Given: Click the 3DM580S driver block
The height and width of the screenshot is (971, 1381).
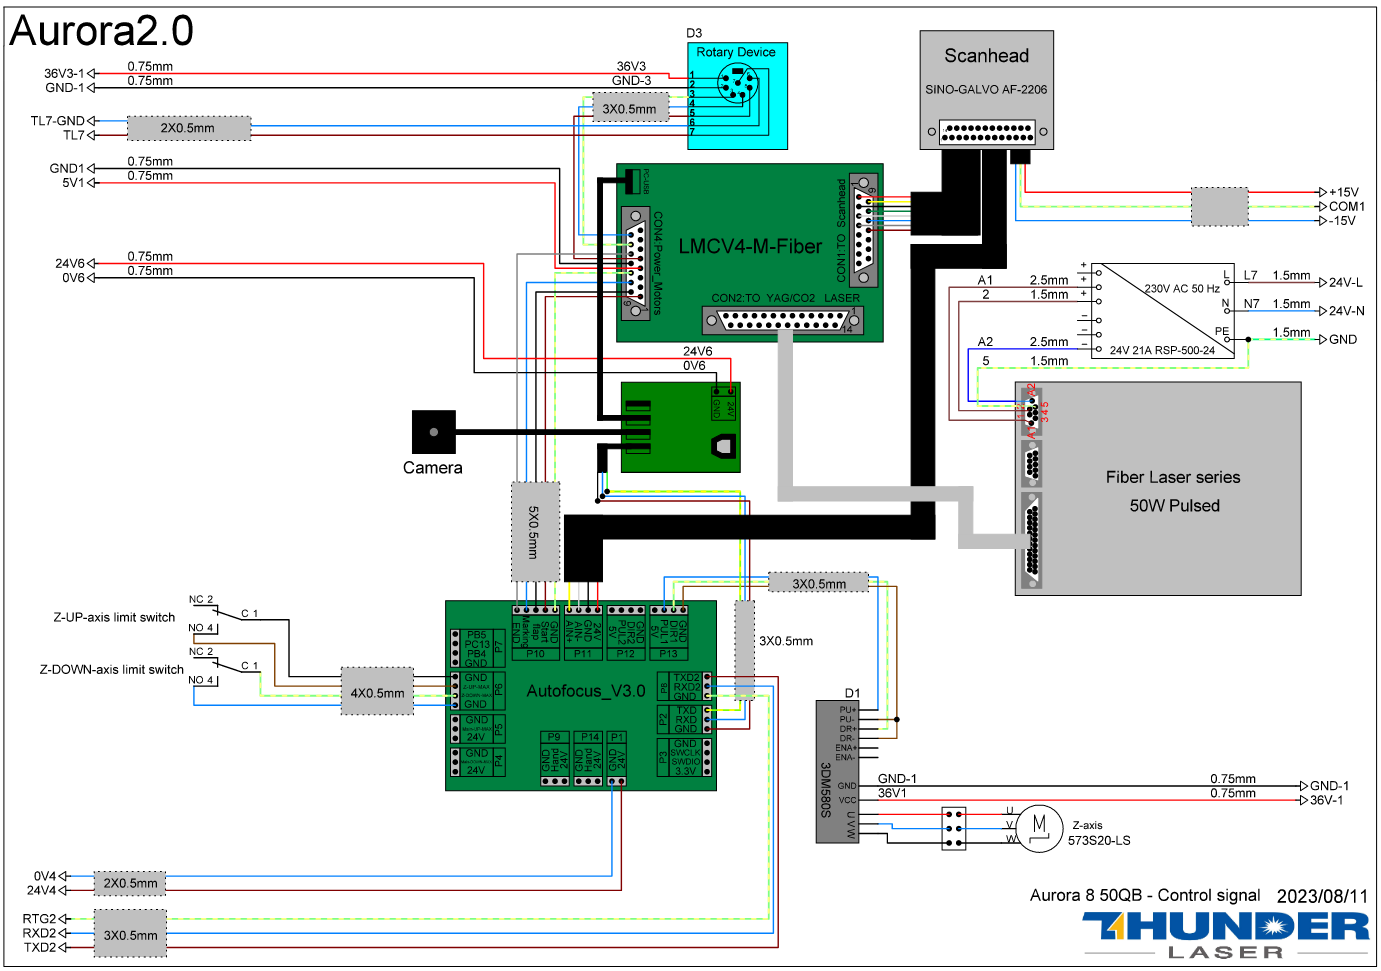Looking at the screenshot, I should [x=837, y=771].
